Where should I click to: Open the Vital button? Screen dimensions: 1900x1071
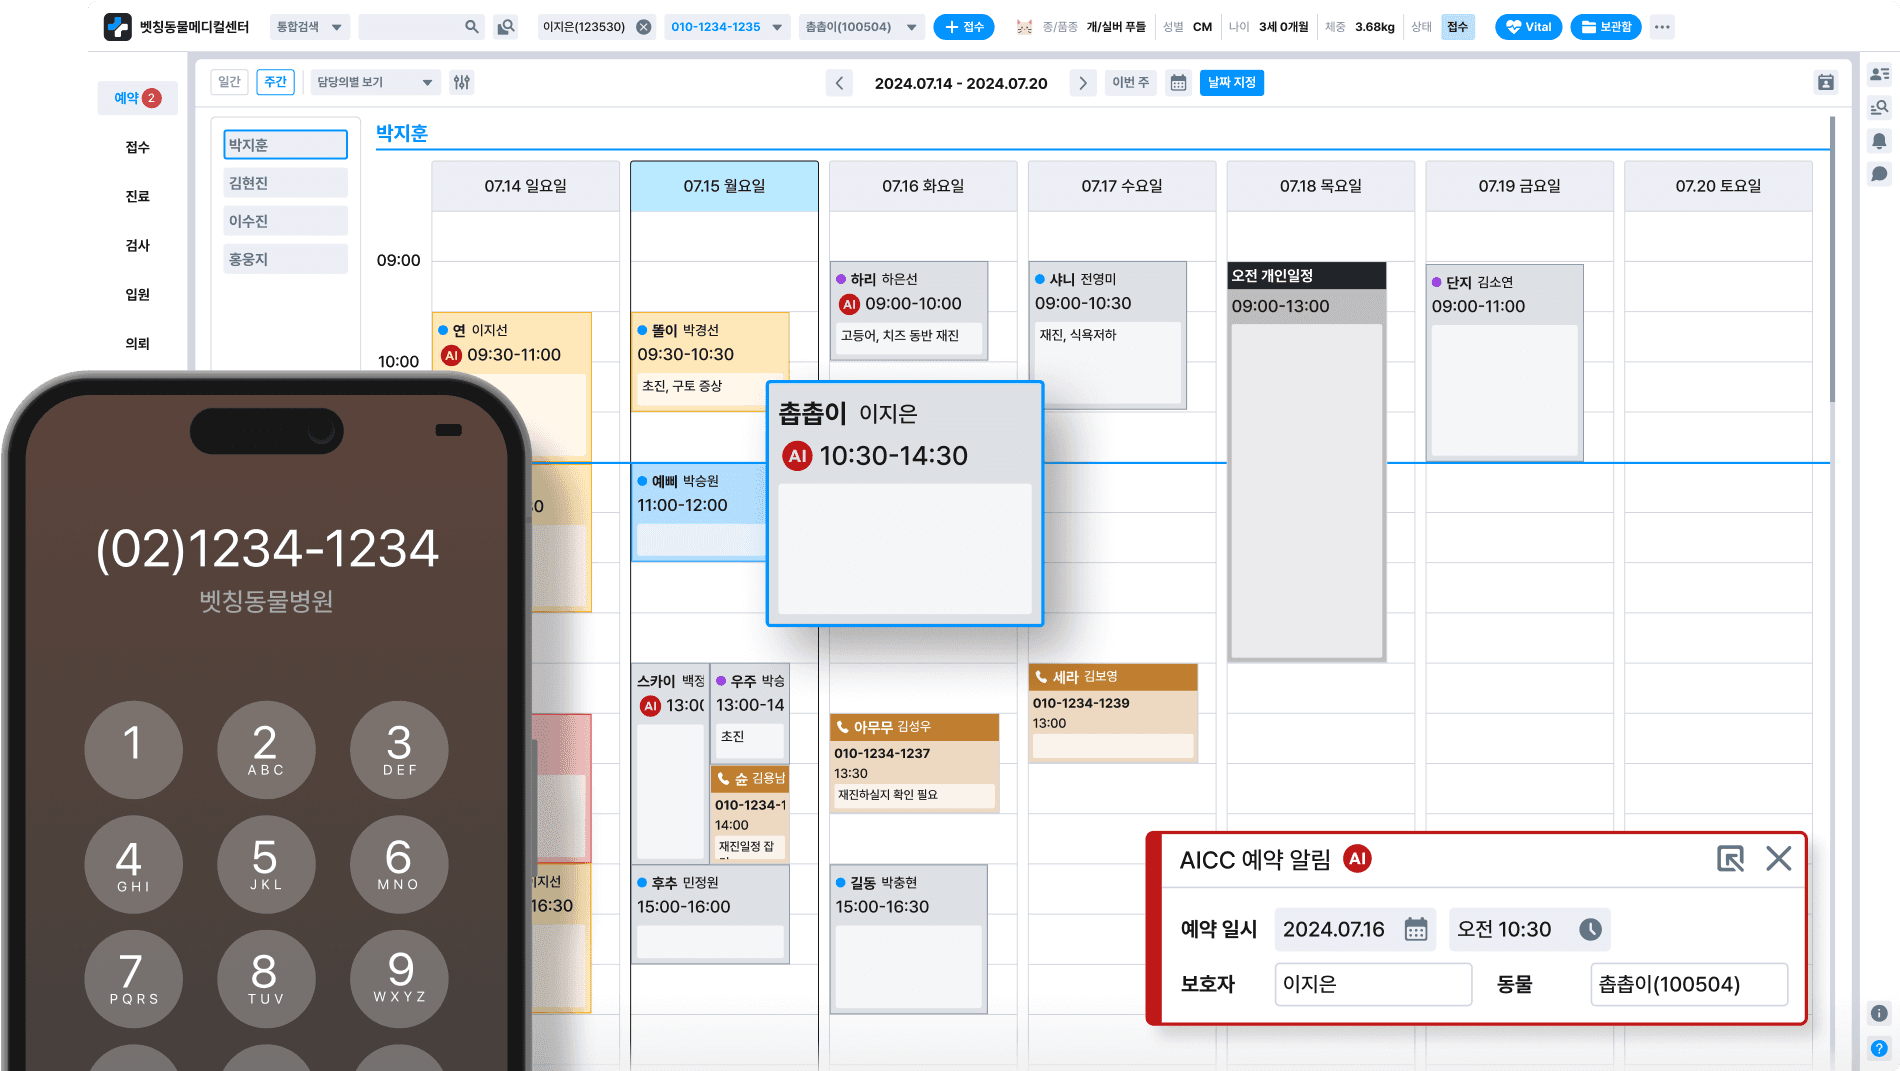click(x=1529, y=27)
